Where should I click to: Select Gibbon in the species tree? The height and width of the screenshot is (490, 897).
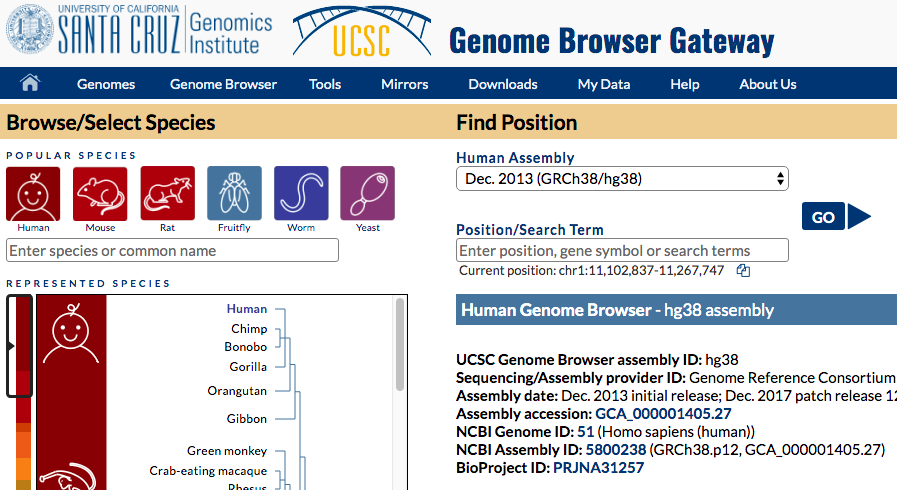click(x=247, y=419)
